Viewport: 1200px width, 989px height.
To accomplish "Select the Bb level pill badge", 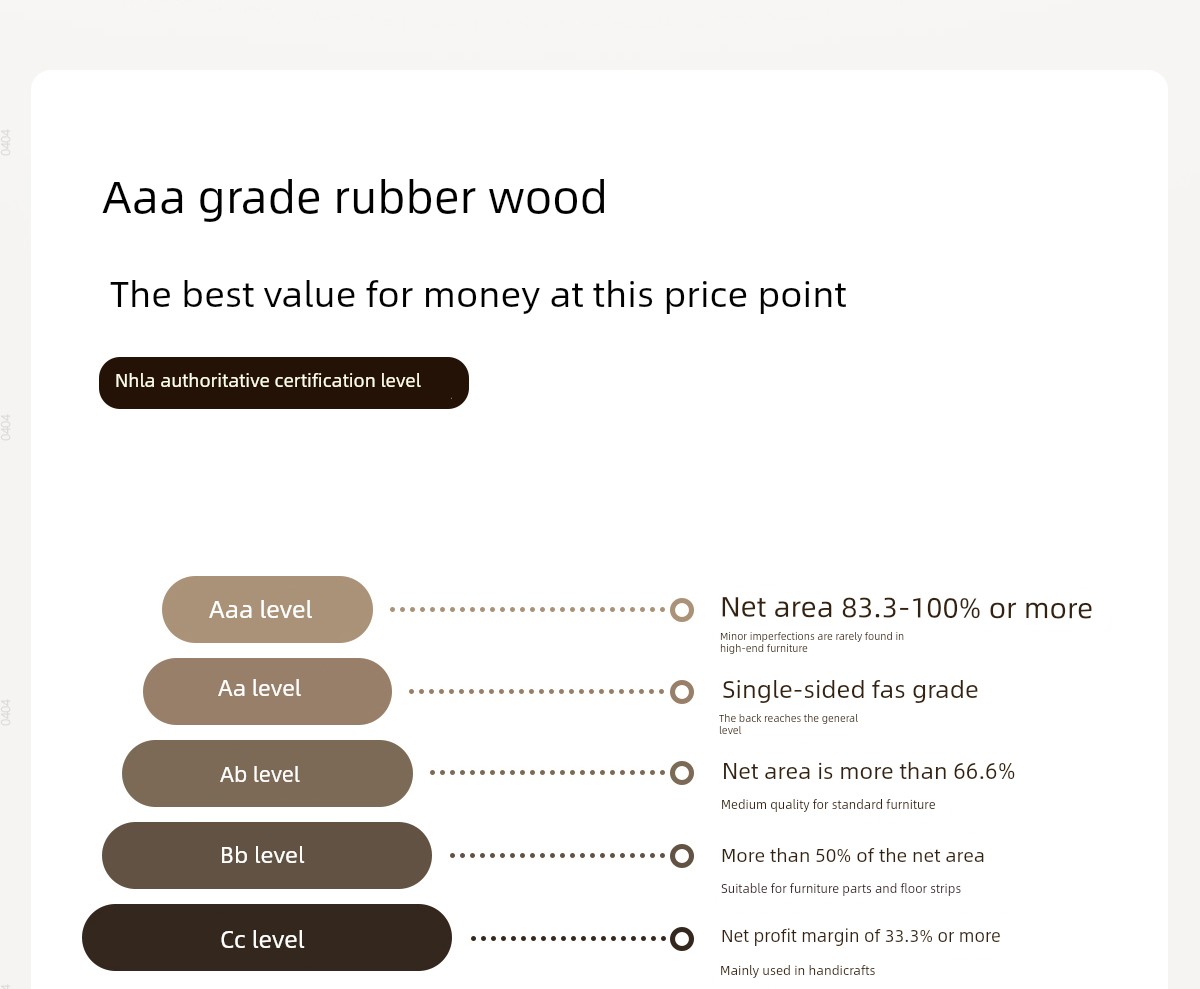I will (x=267, y=855).
